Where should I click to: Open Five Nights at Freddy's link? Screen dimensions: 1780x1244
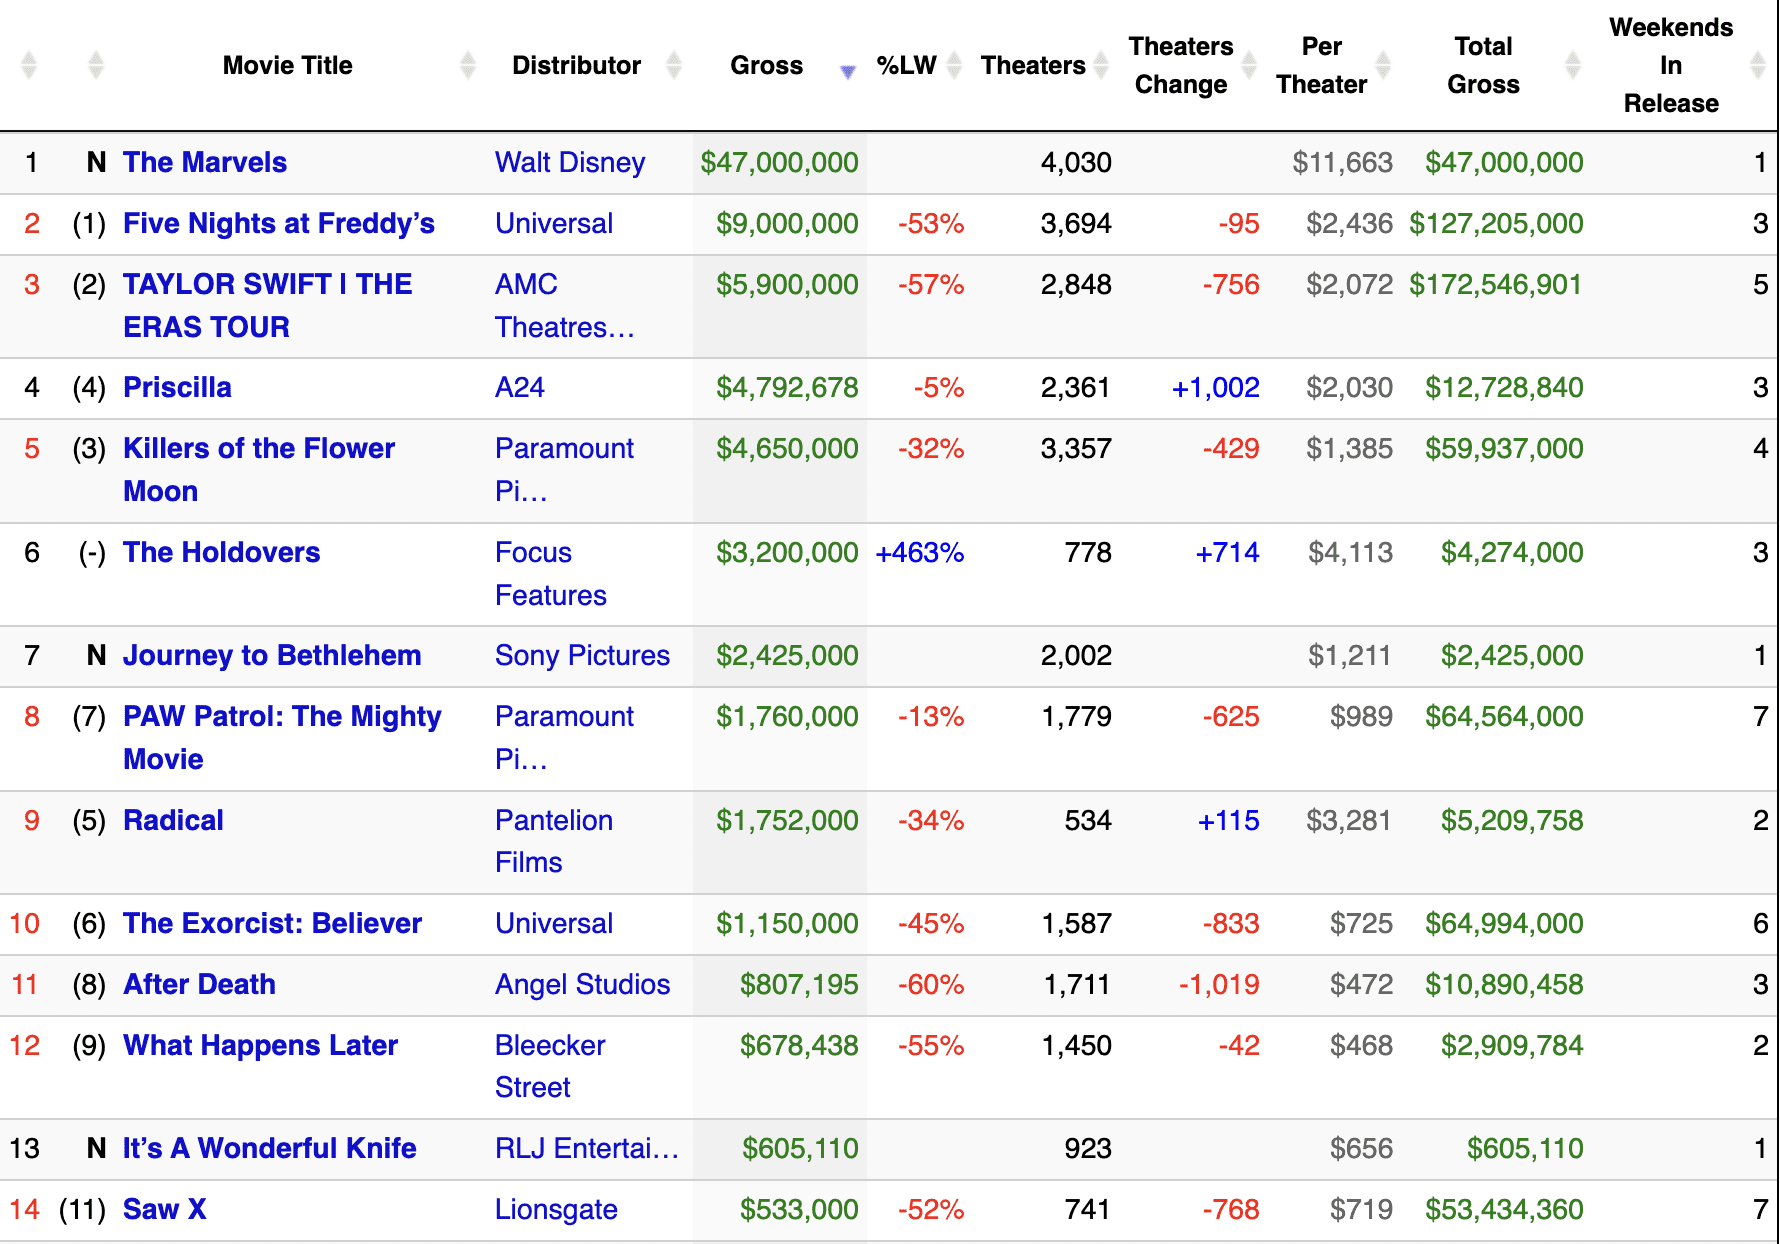pos(278,223)
